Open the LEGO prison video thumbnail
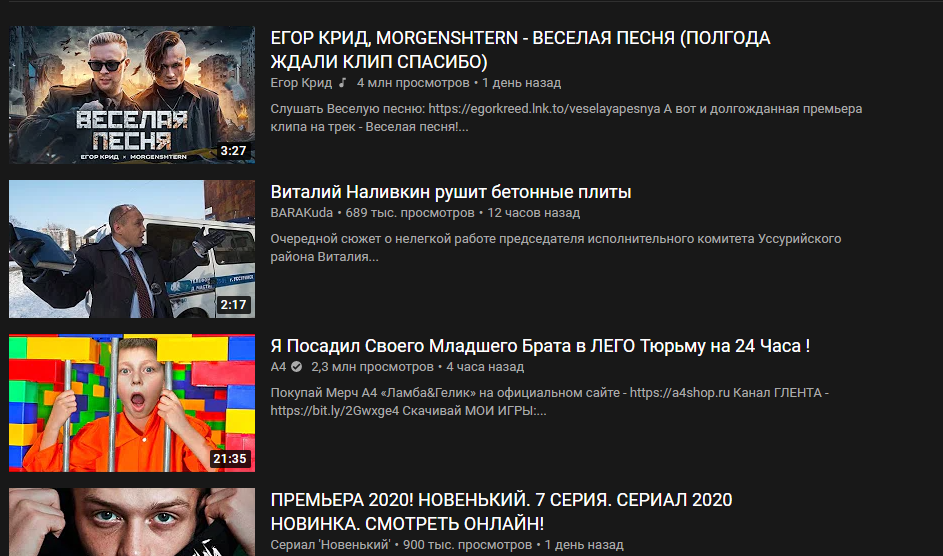The width and height of the screenshot is (943, 556). pyautogui.click(x=132, y=403)
